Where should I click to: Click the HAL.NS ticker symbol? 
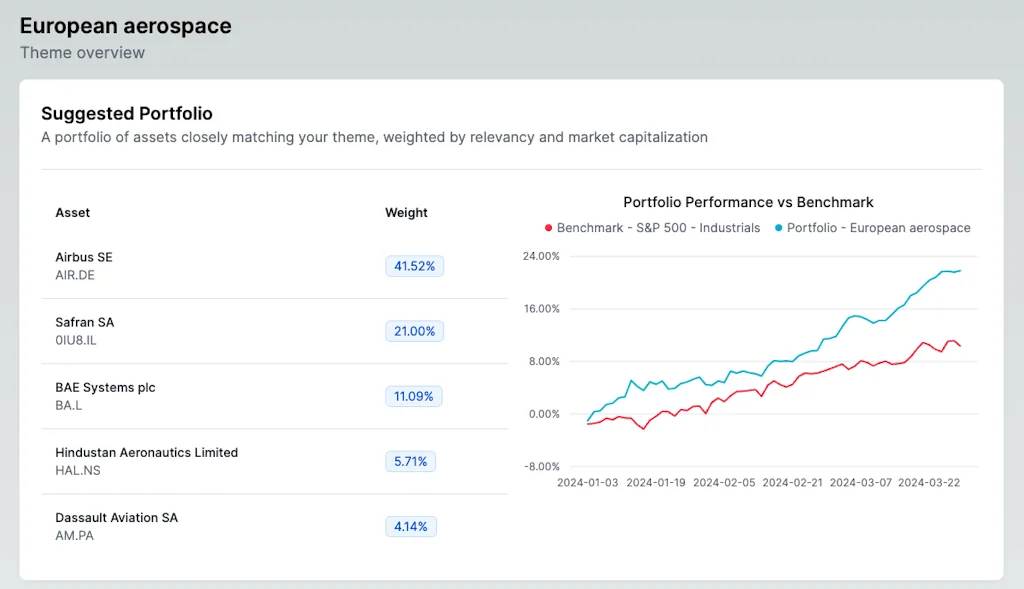pyautogui.click(x=78, y=470)
